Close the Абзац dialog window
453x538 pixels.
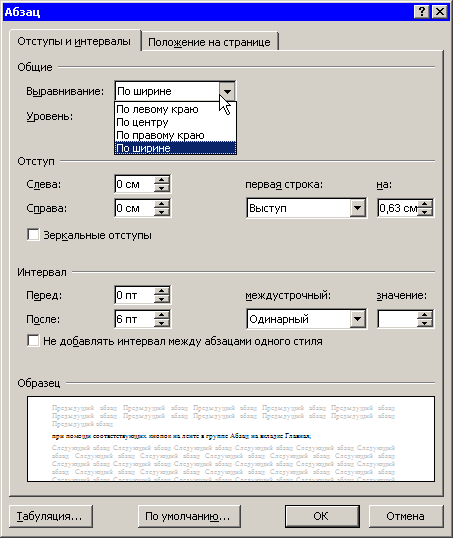pos(440,12)
